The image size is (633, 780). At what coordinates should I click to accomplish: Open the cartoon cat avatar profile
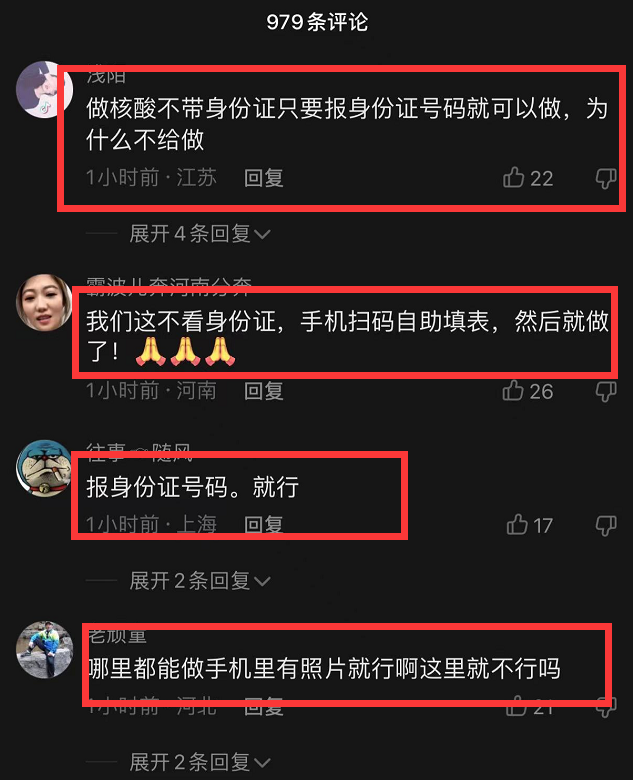coord(44,468)
